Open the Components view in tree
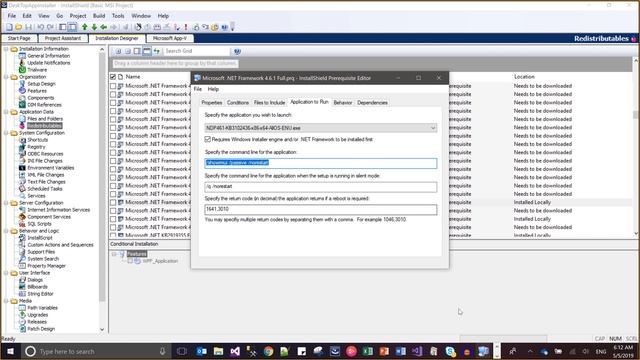 40,98
